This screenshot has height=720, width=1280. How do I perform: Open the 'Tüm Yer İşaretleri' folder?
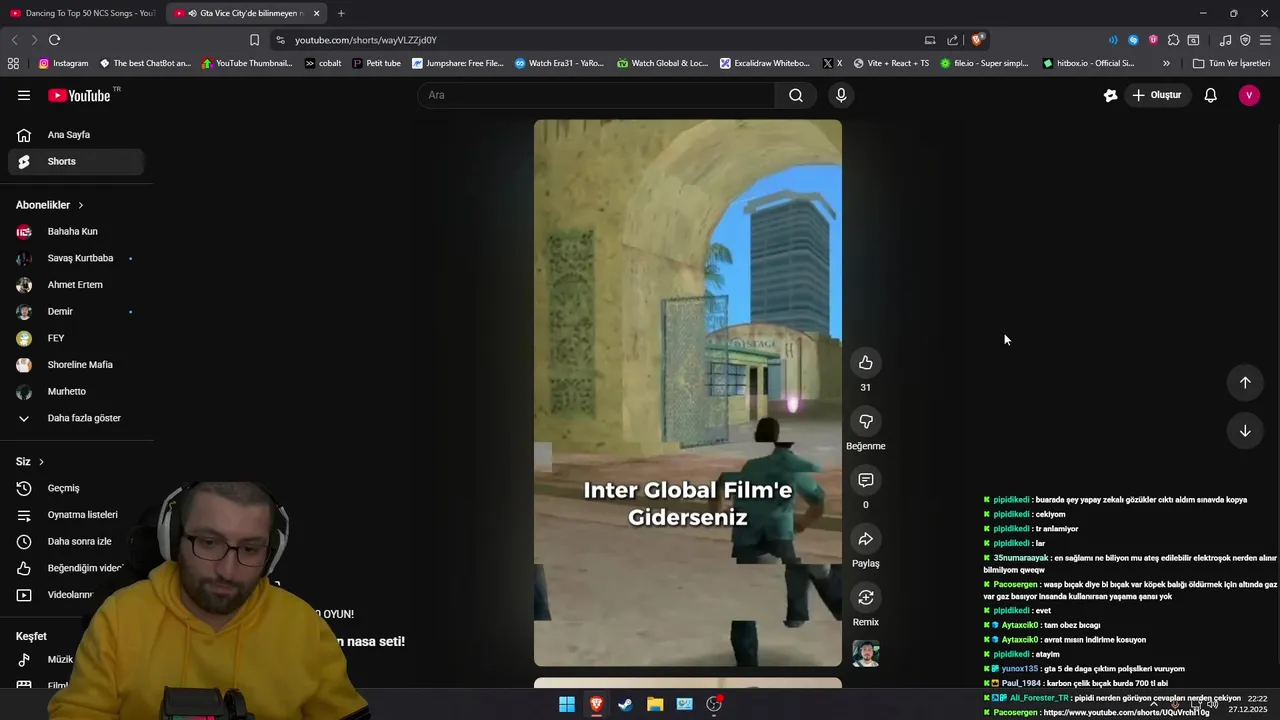point(1231,63)
